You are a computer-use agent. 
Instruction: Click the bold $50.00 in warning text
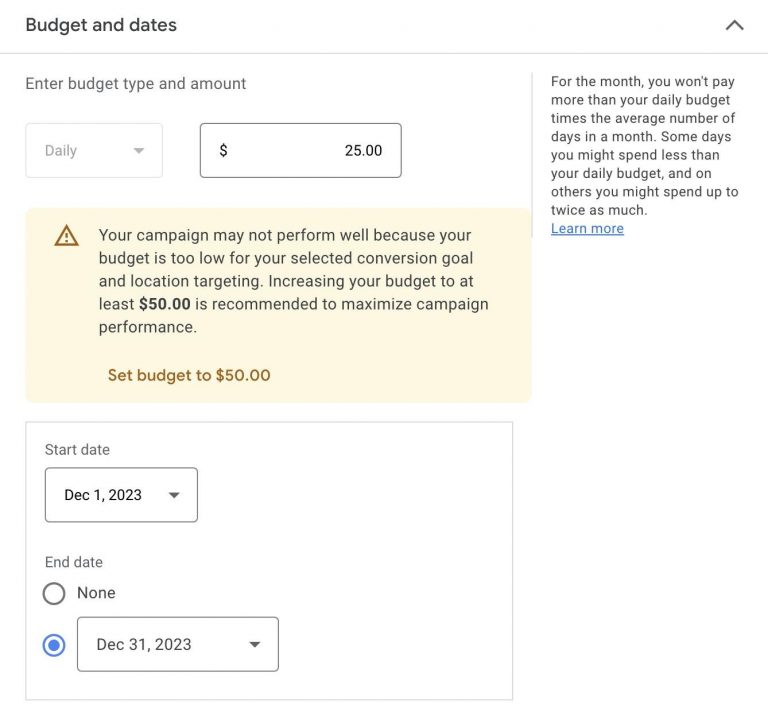point(165,304)
